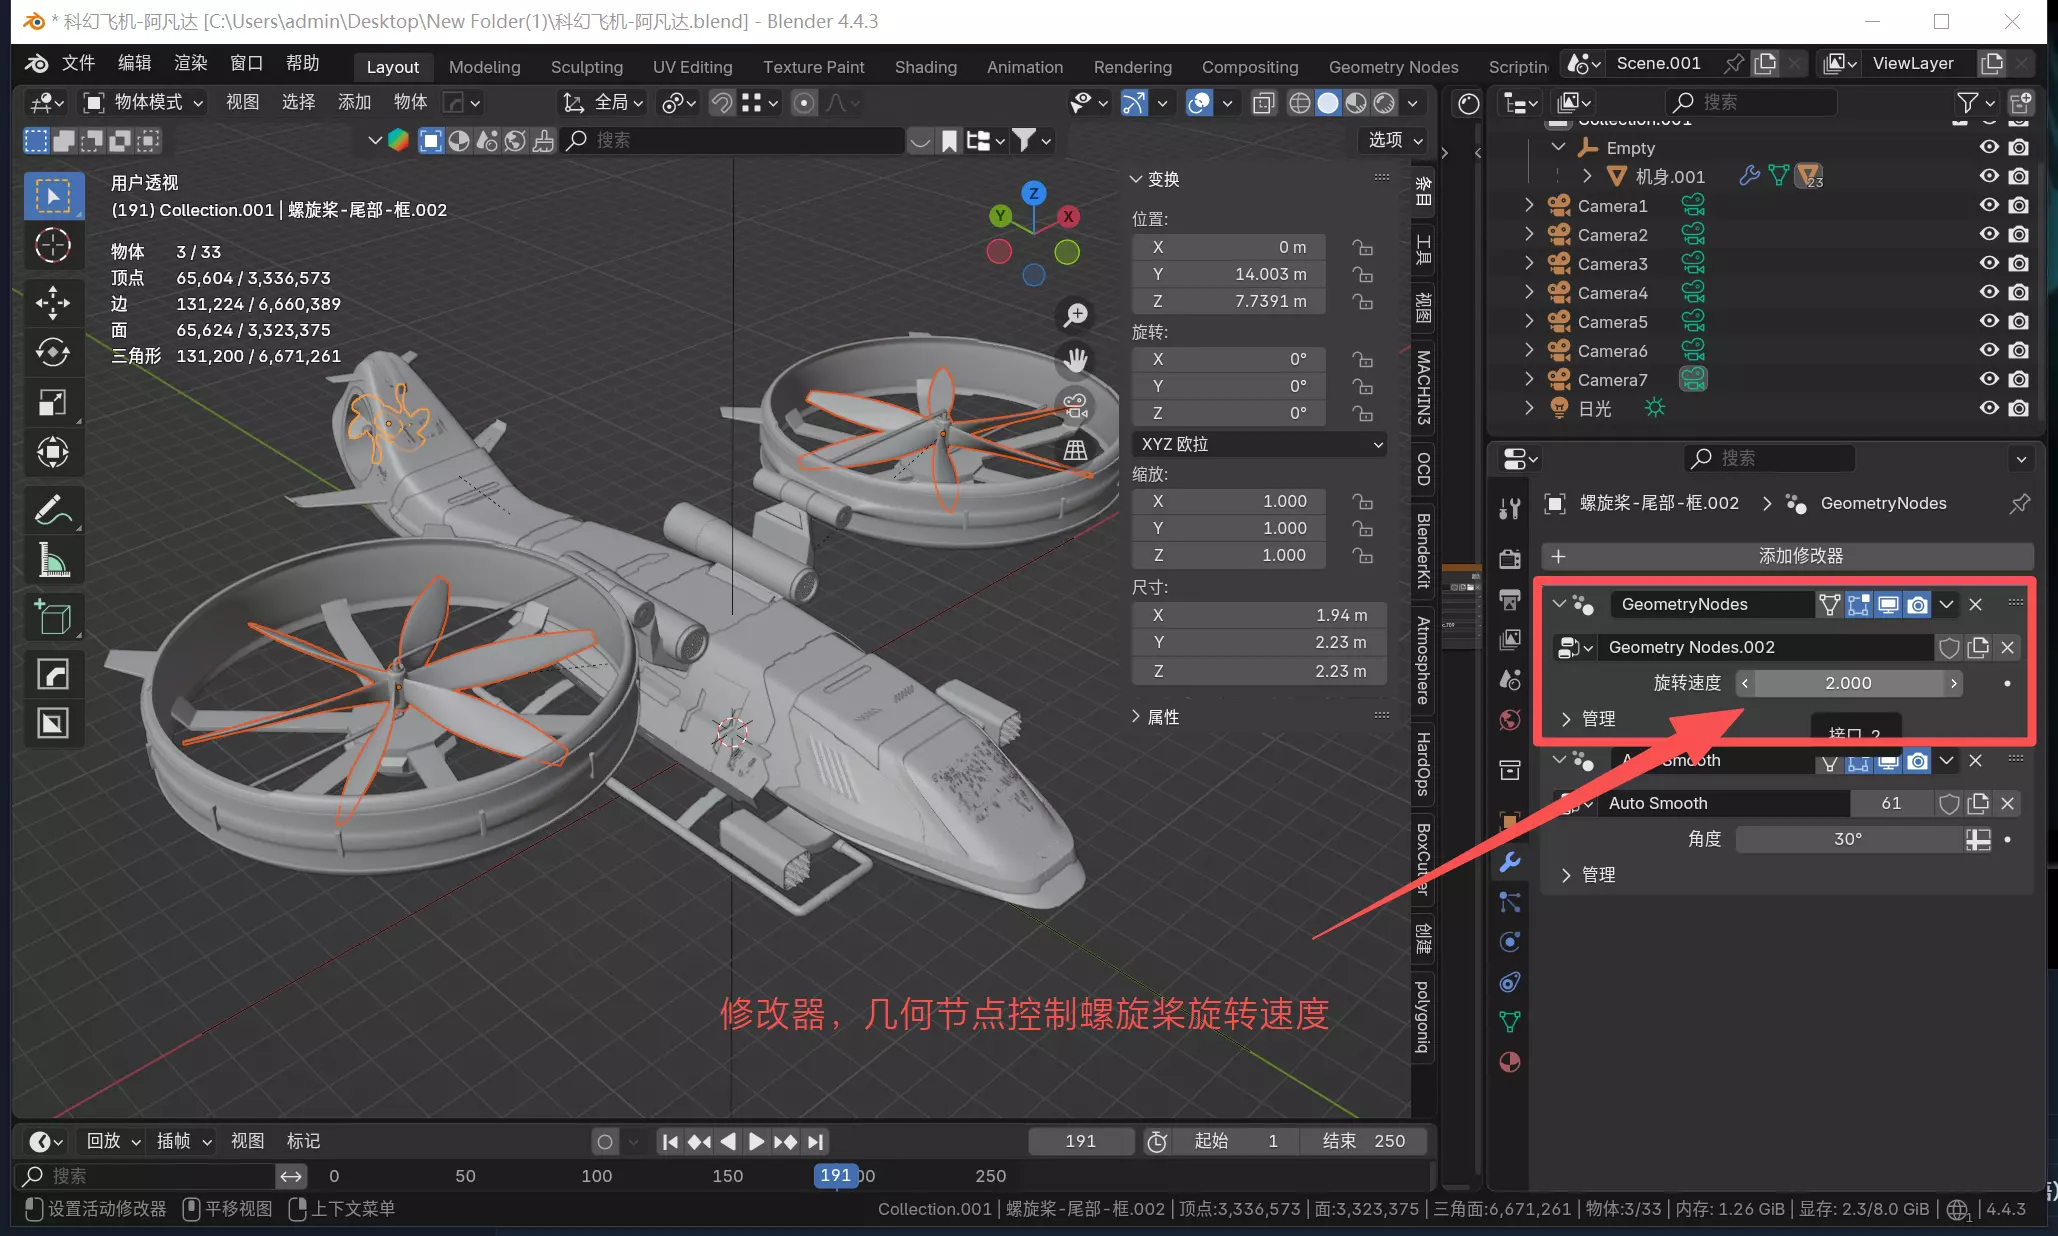The width and height of the screenshot is (2058, 1236).
Task: Expand the 属性 panel in sidebar
Action: 1155,717
